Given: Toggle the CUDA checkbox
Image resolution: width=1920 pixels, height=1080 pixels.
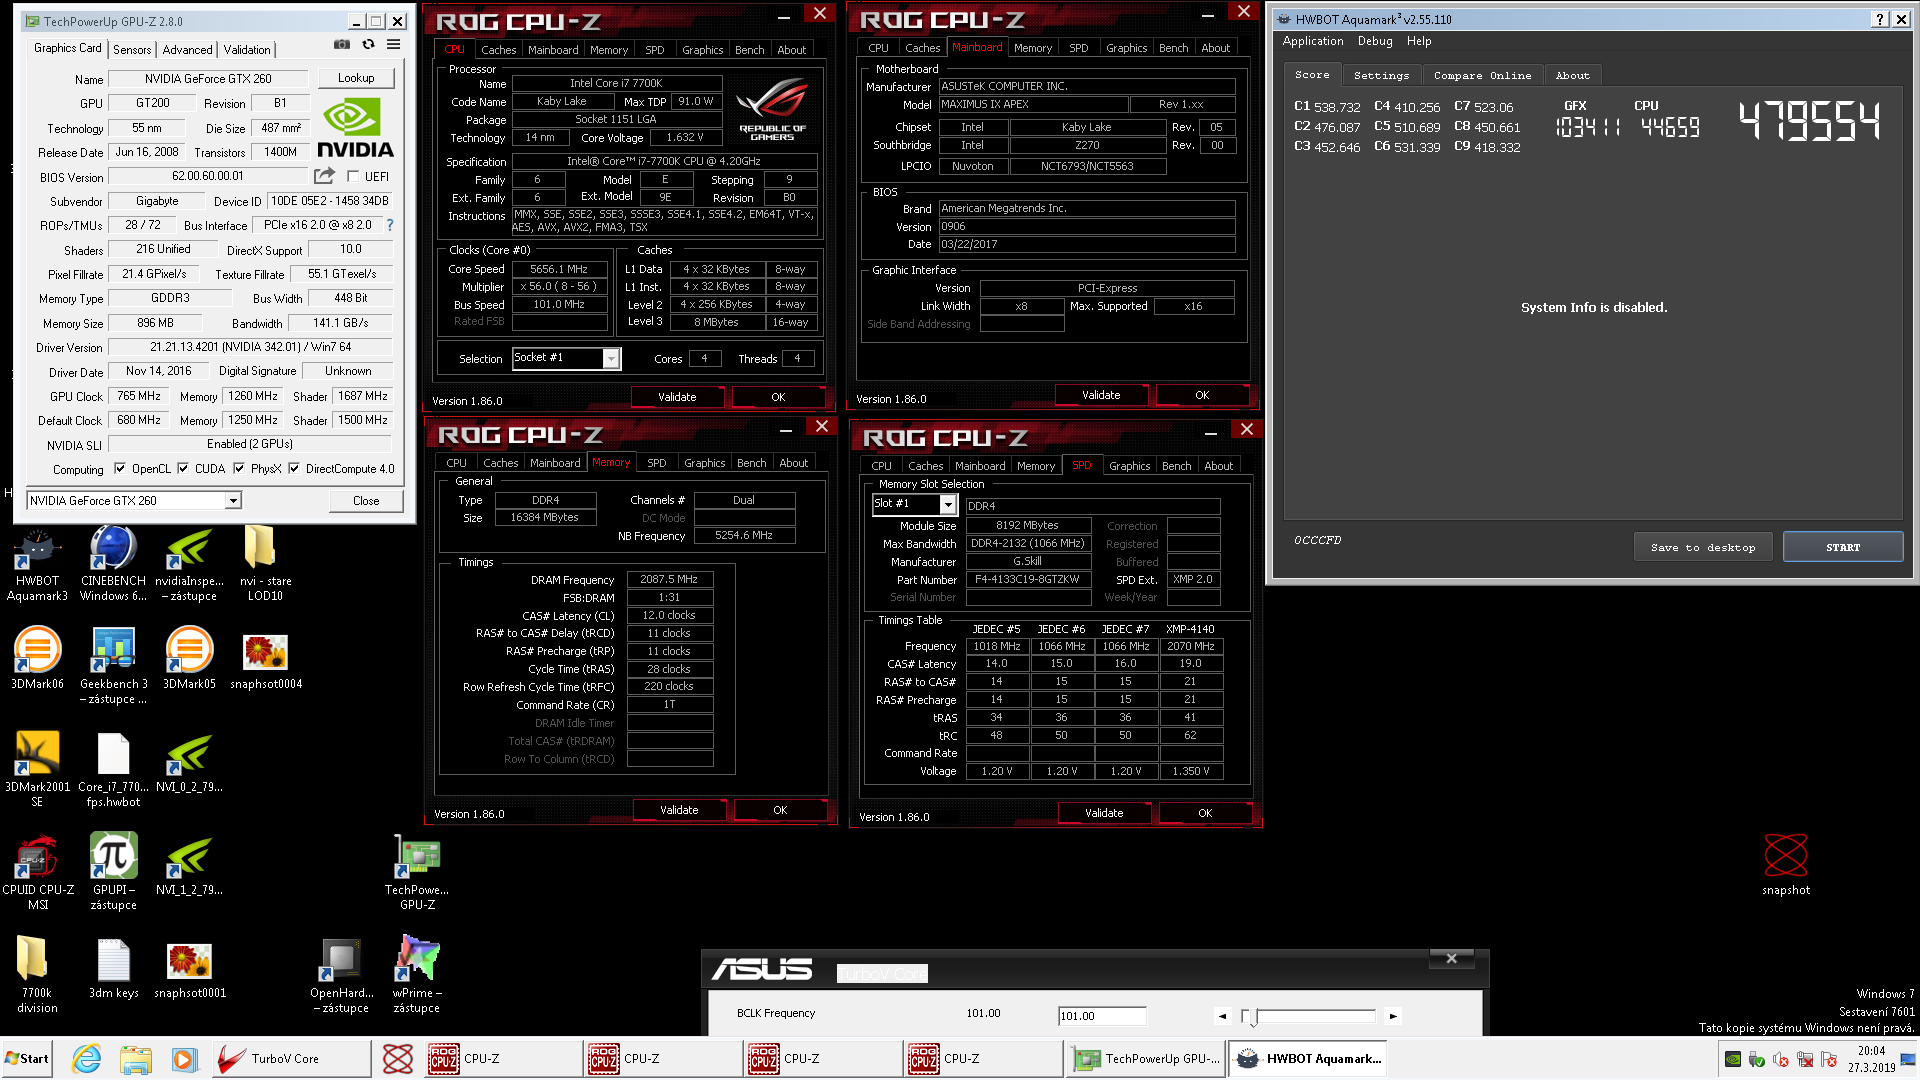Looking at the screenshot, I should click(183, 468).
